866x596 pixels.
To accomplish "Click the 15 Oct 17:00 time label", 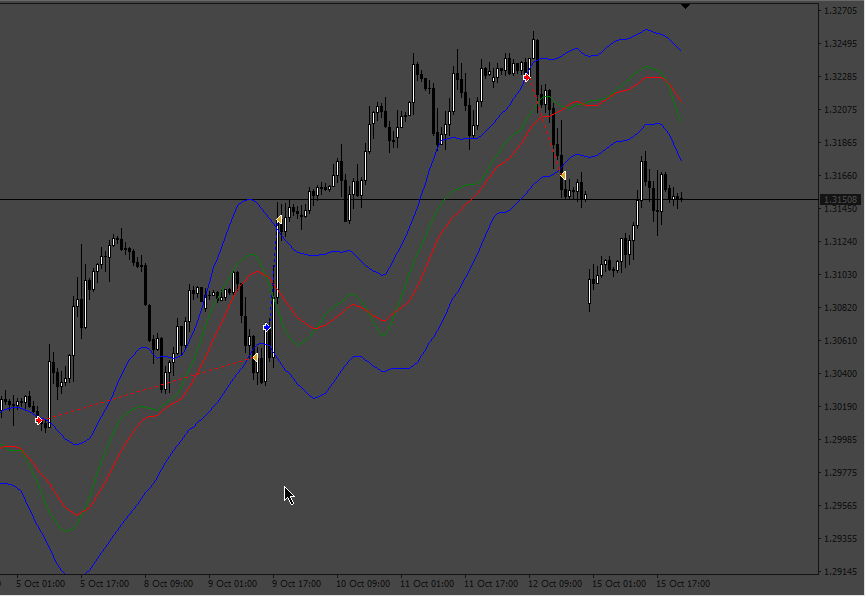I will tap(683, 584).
